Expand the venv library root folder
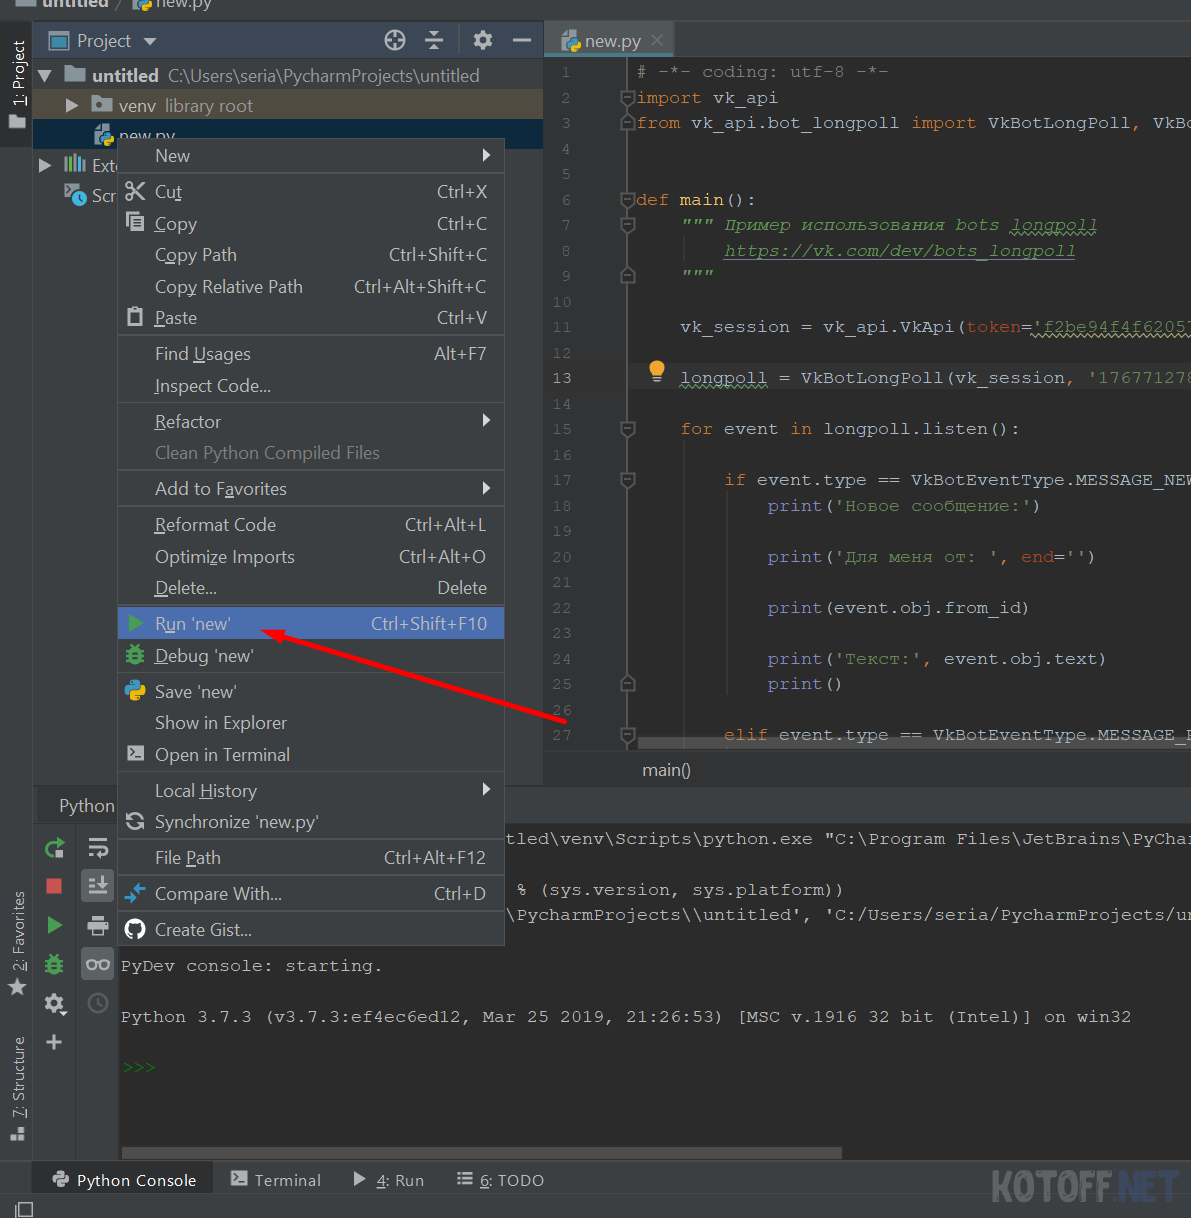 [72, 105]
